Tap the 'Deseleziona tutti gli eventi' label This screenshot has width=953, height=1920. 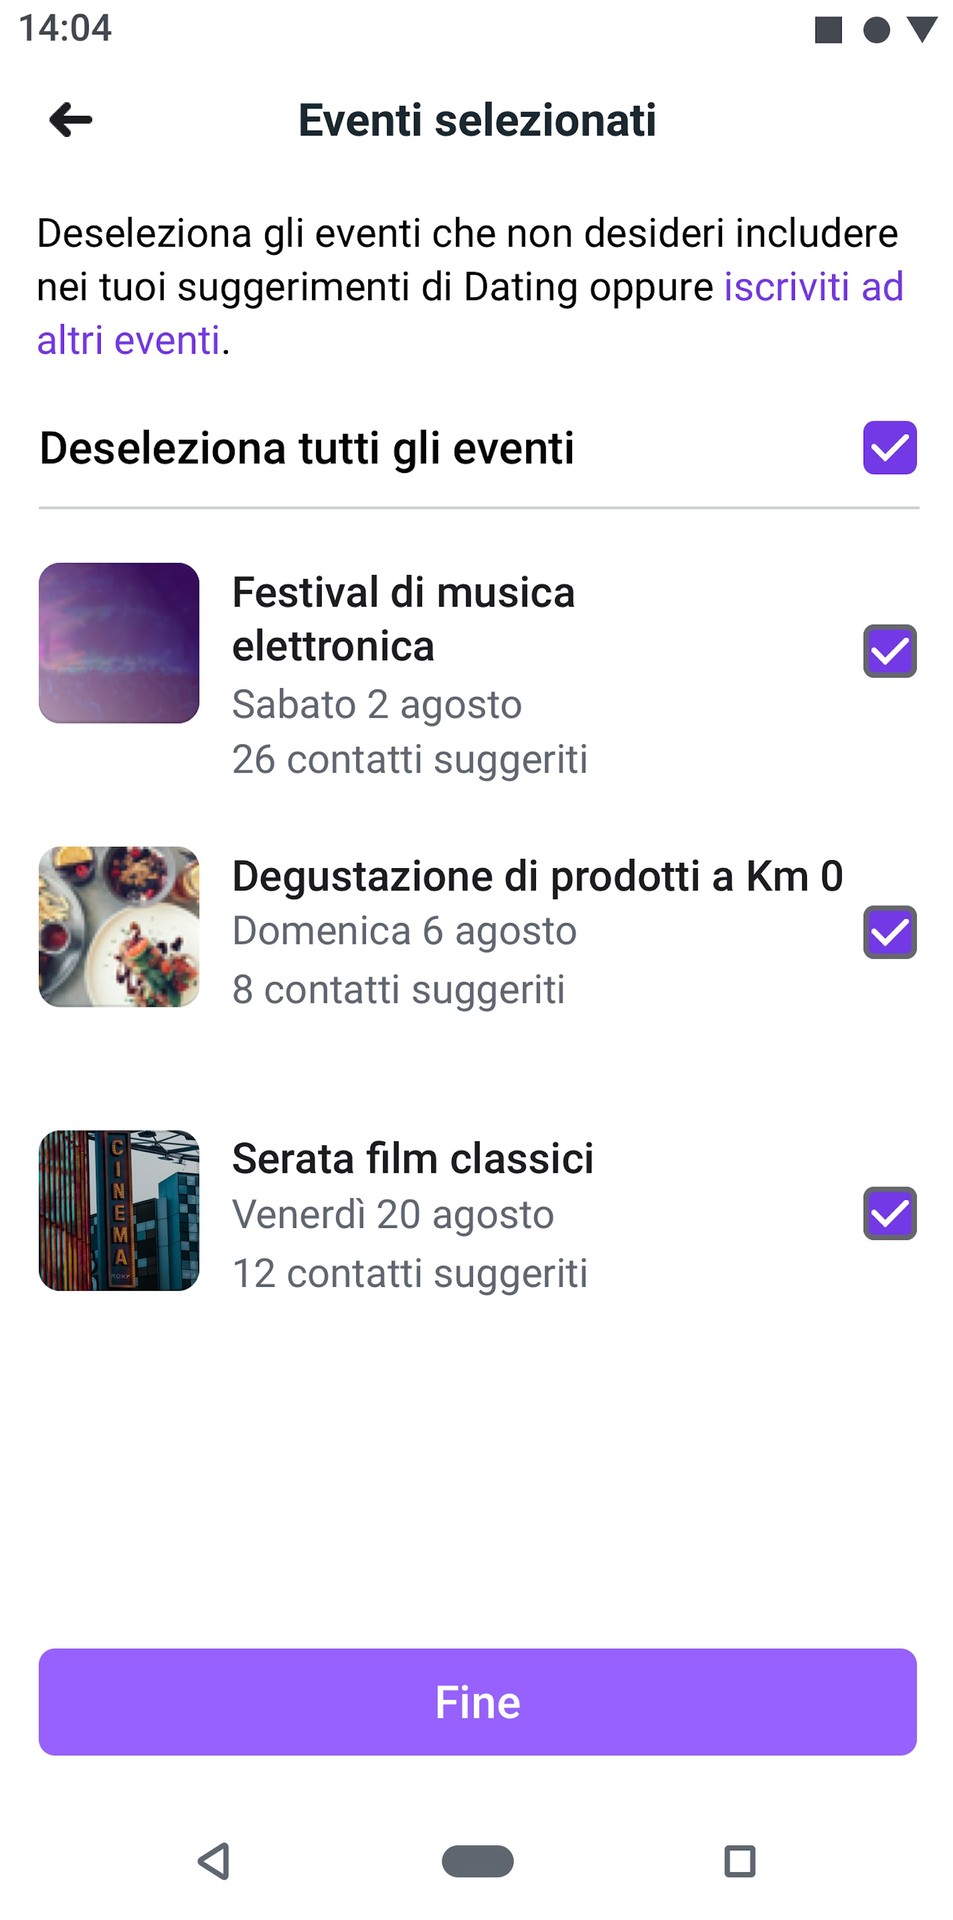point(306,448)
